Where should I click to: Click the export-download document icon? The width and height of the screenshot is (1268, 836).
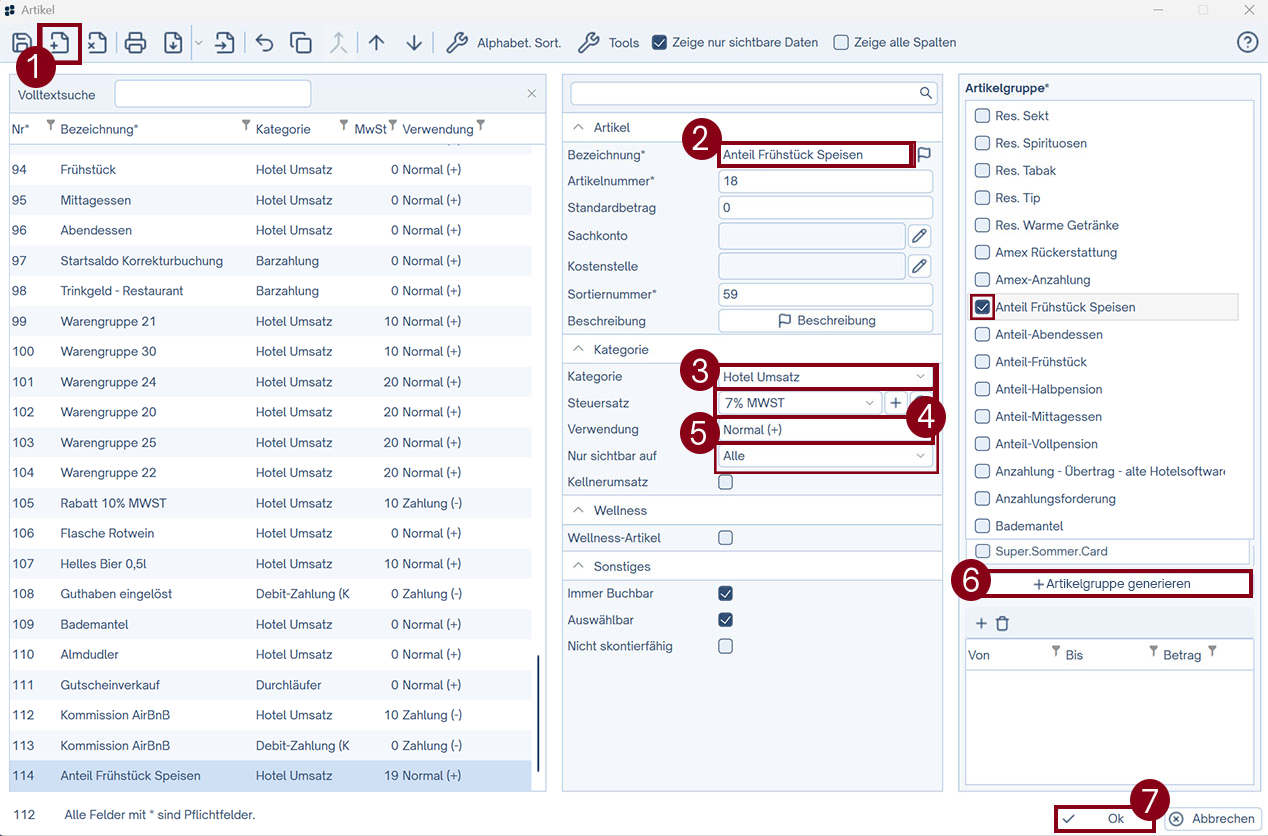(x=173, y=43)
